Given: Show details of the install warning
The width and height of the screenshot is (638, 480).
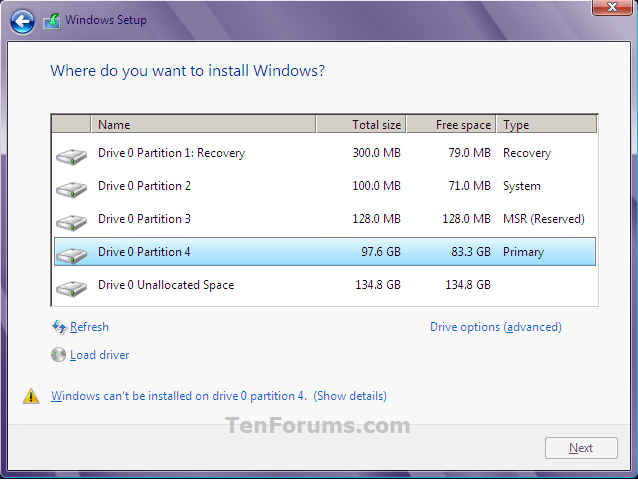Looking at the screenshot, I should coord(350,396).
